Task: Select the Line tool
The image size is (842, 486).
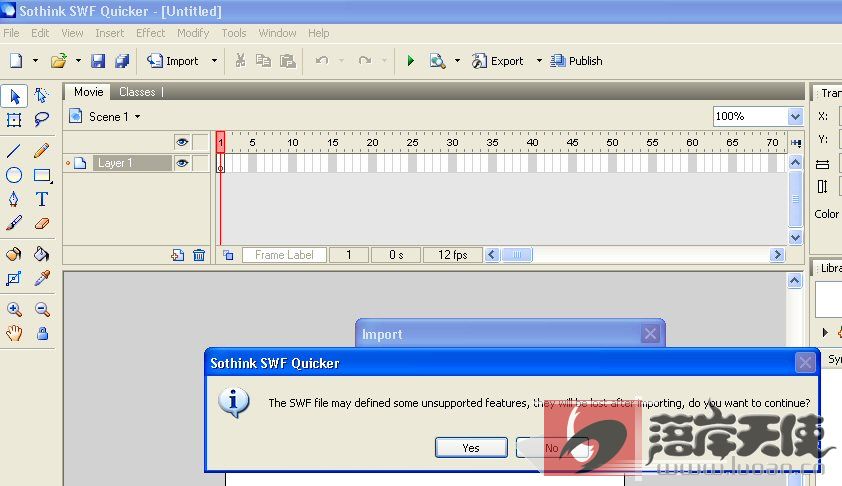Action: click(14, 151)
